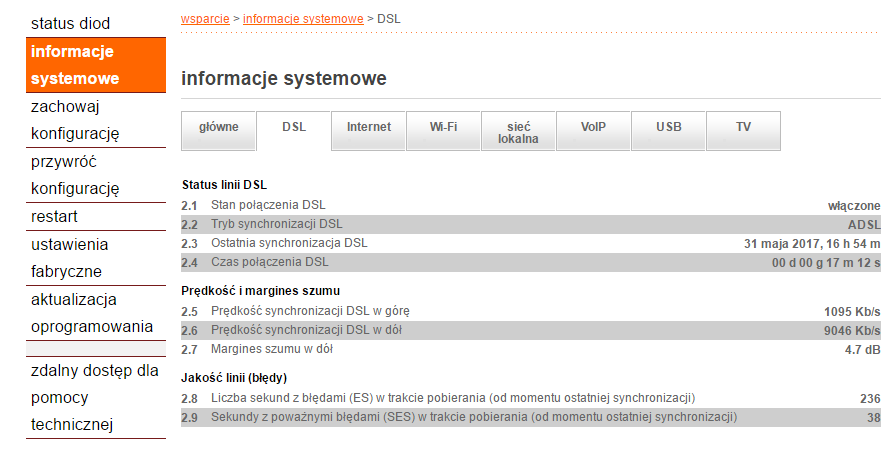Choose restart from the side menu
The image size is (893, 465).
(55, 216)
